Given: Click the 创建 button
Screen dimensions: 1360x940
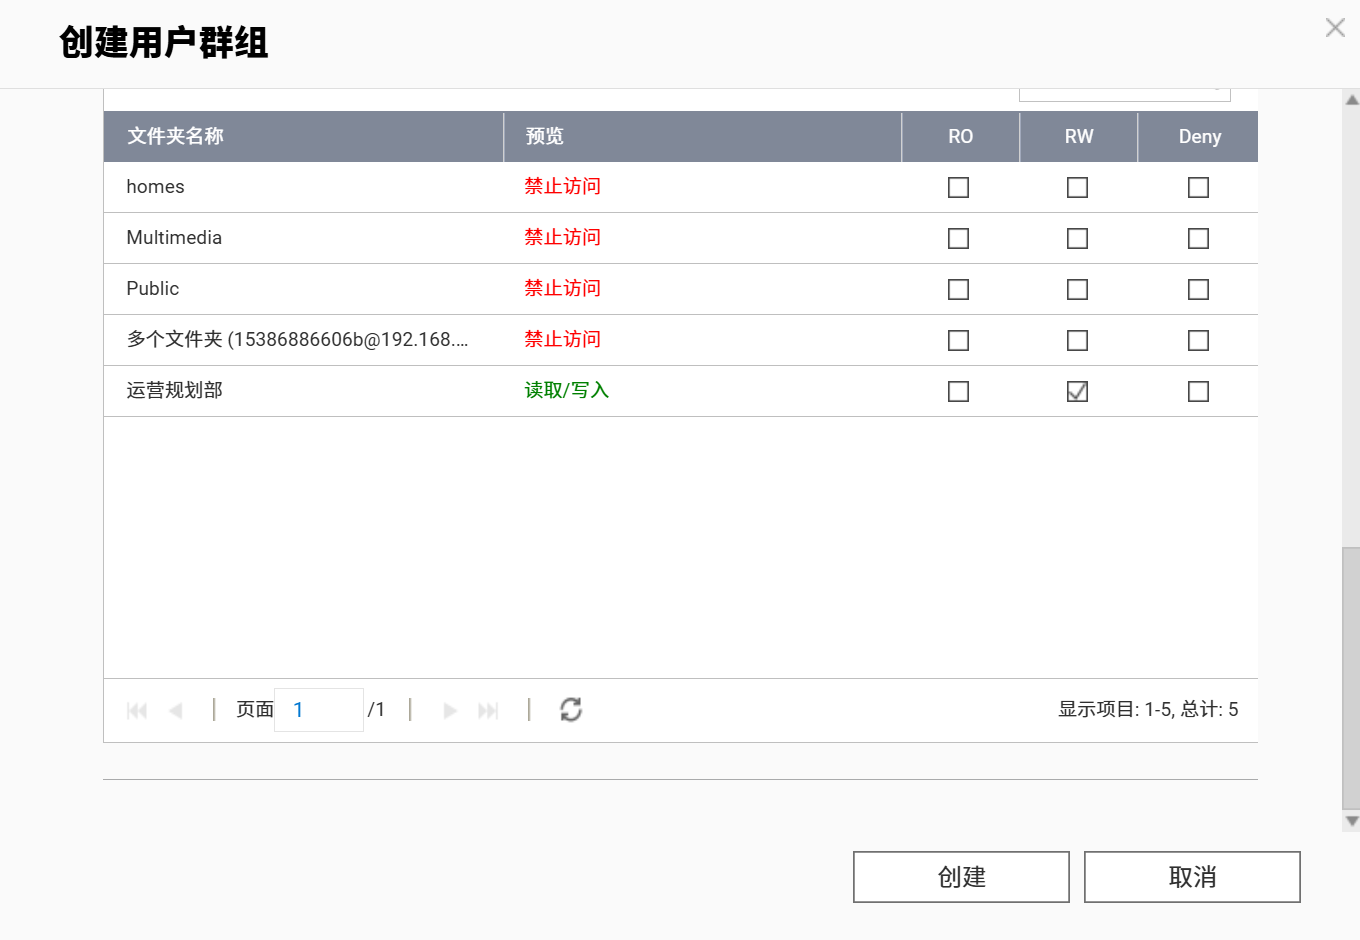Looking at the screenshot, I should tap(961, 877).
